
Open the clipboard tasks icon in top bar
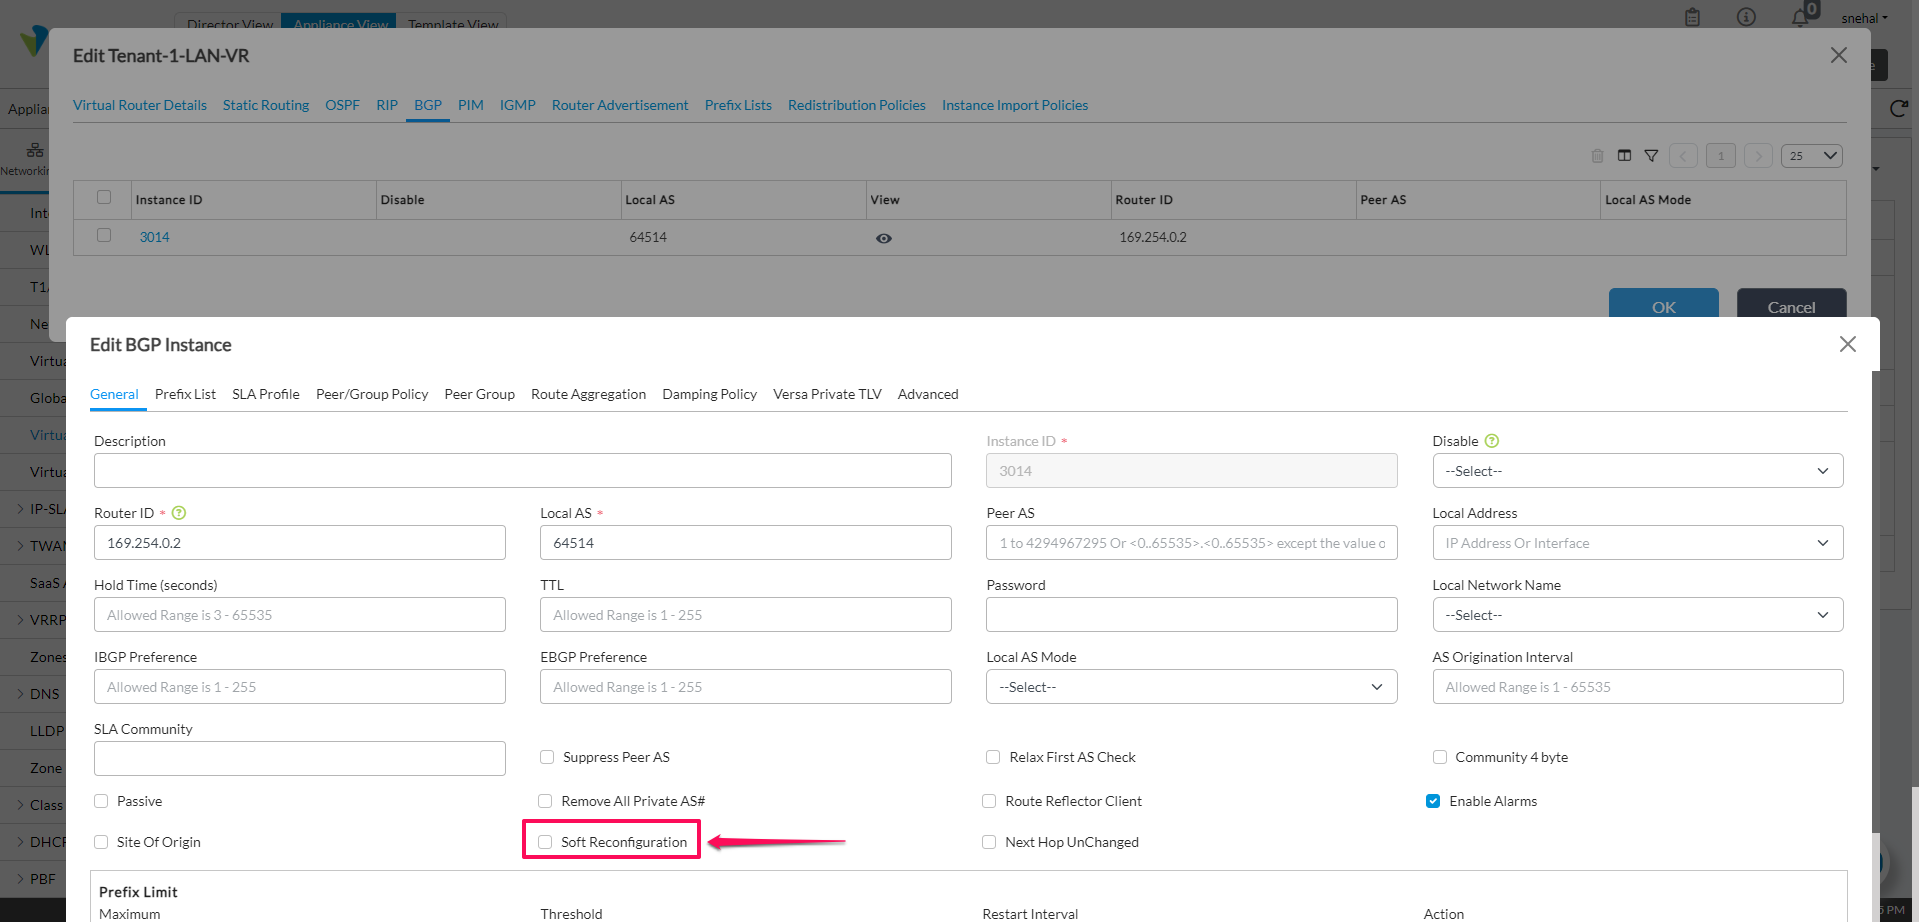coord(1692,17)
